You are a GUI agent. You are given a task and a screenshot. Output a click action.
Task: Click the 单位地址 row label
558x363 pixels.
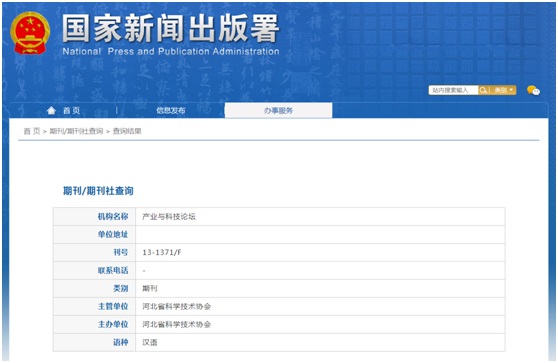point(113,235)
